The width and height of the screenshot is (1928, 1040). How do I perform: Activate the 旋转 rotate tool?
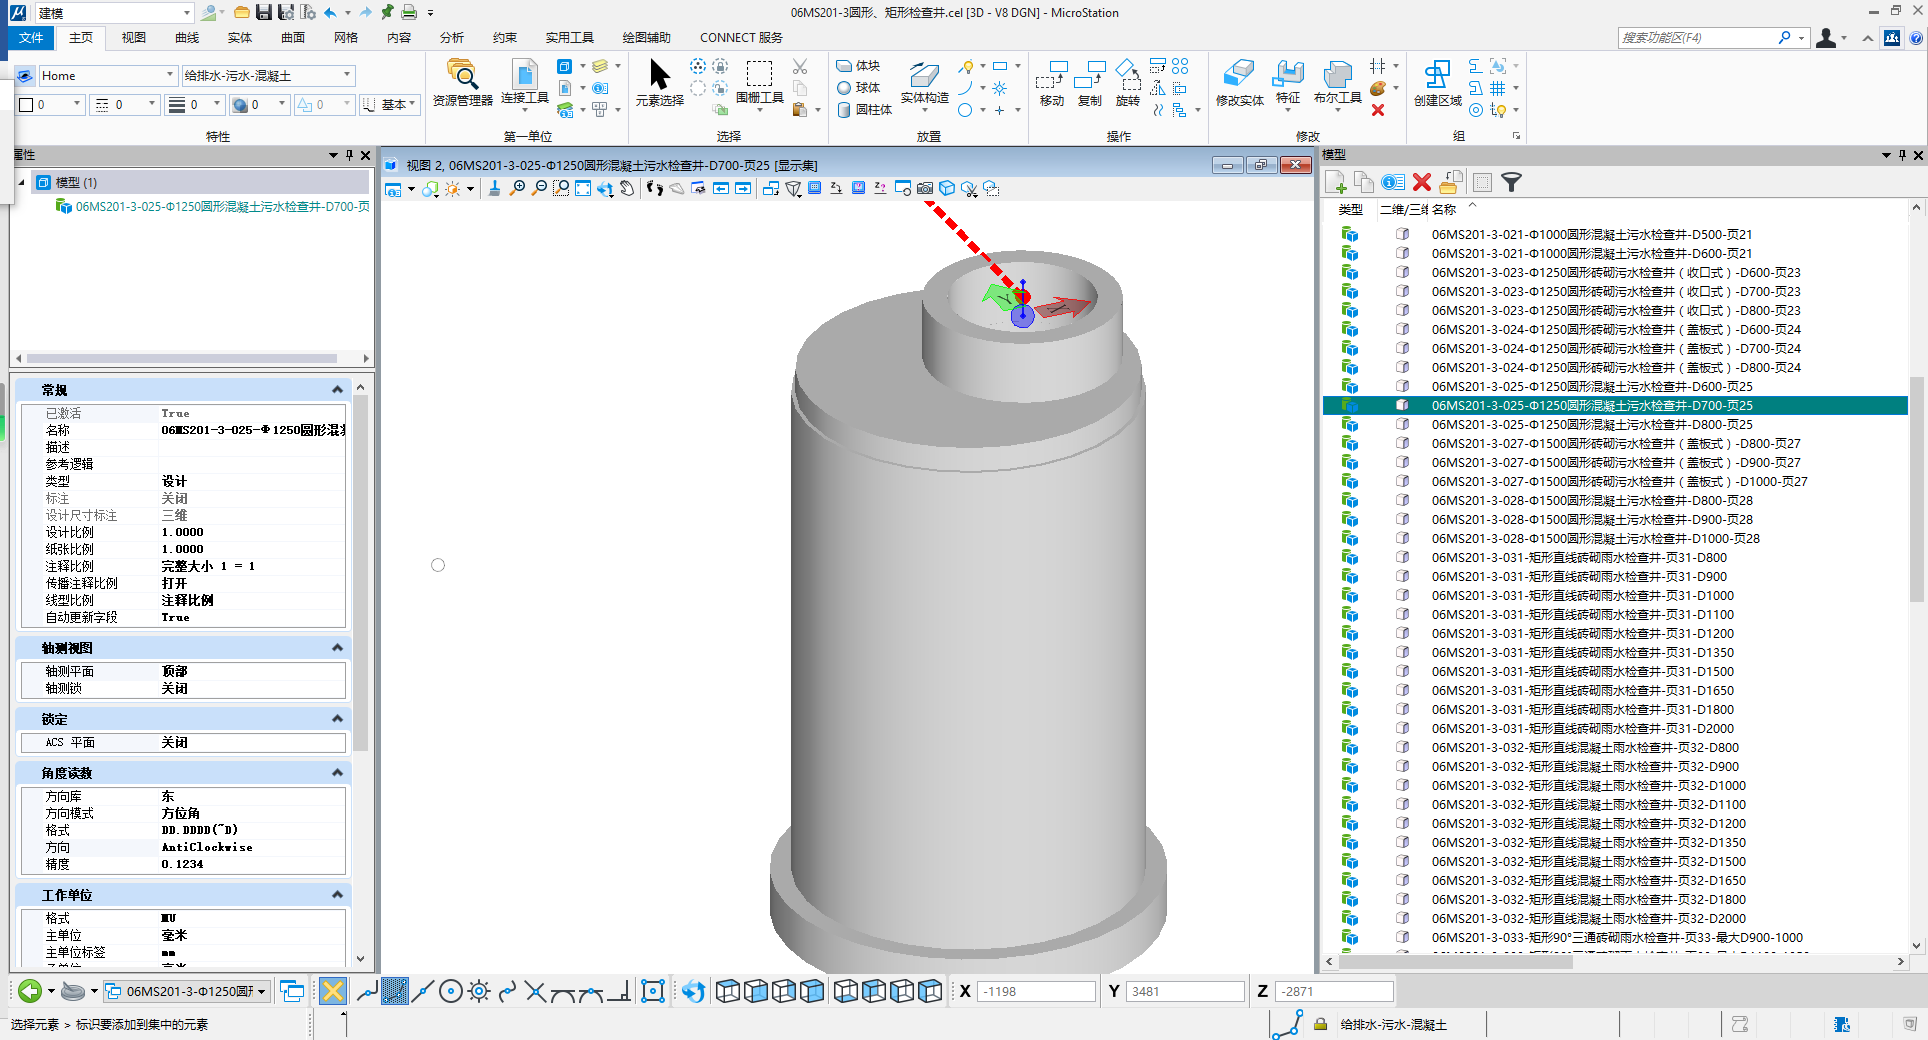click(x=1127, y=82)
